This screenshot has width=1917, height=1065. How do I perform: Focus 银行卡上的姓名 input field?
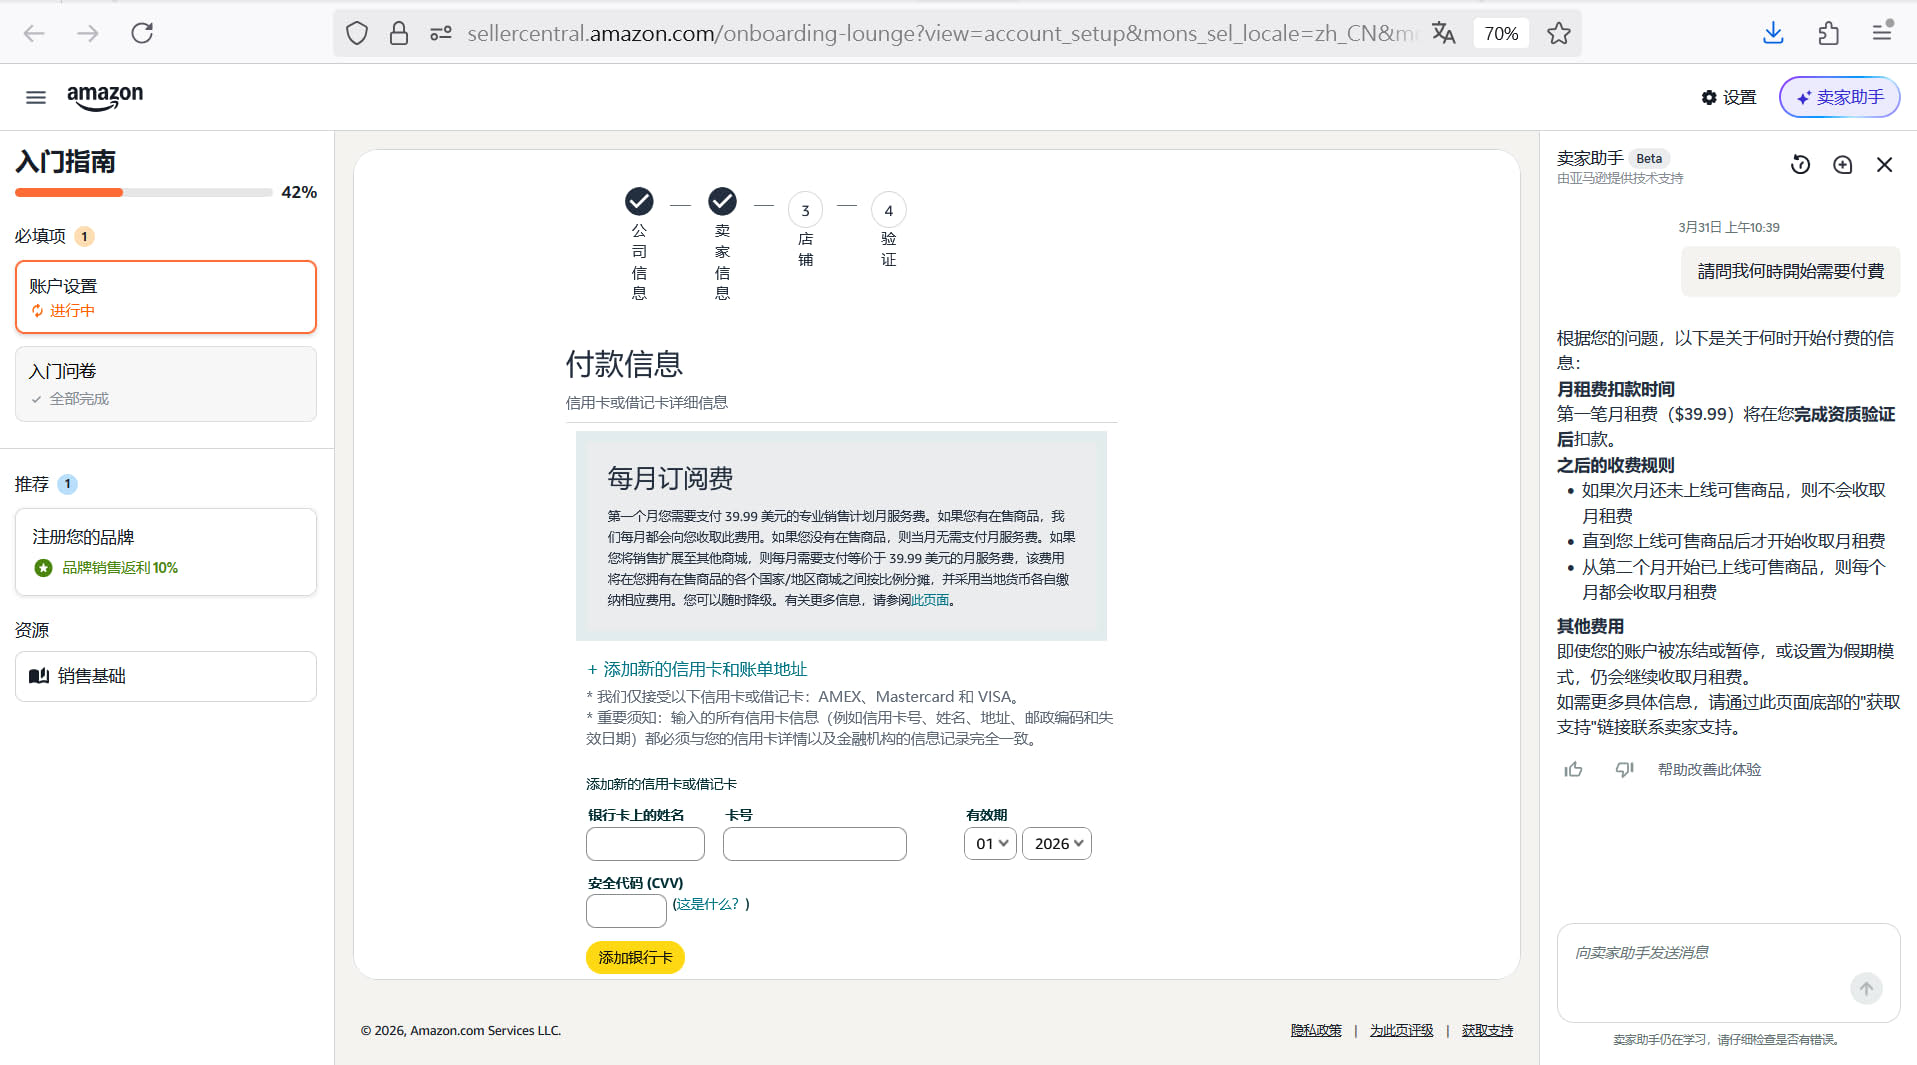coord(645,844)
